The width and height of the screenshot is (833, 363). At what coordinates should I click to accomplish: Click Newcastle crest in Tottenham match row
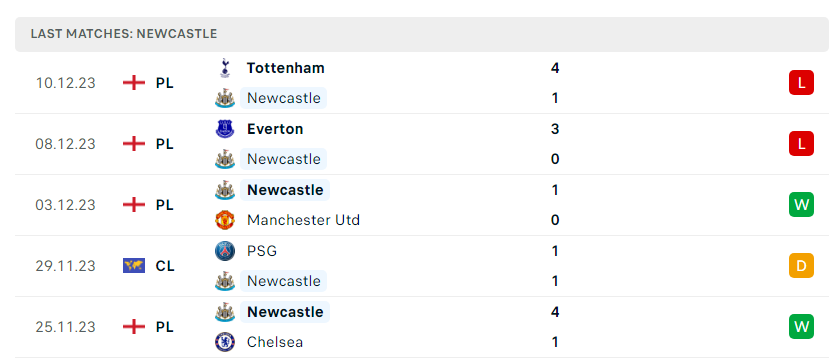tap(225, 98)
